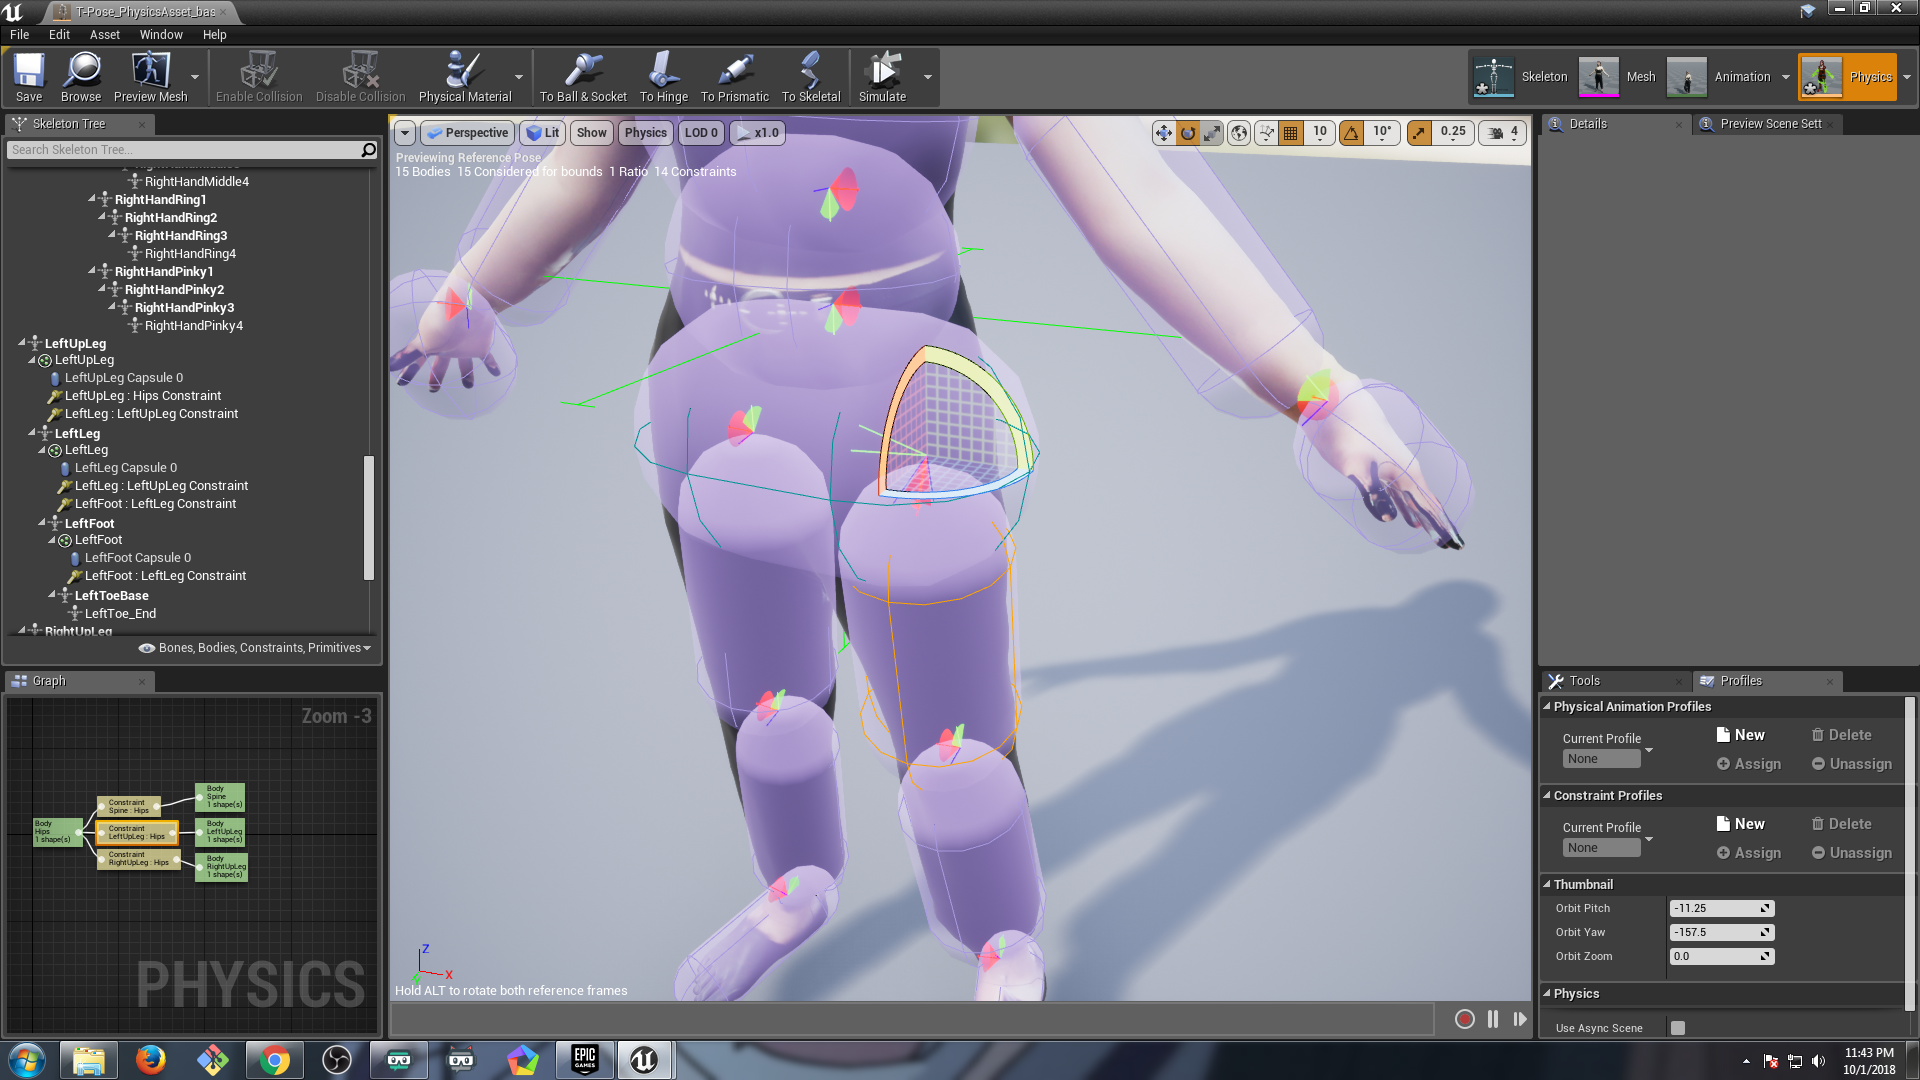Open Window menu
The height and width of the screenshot is (1080, 1920).
click(x=161, y=34)
